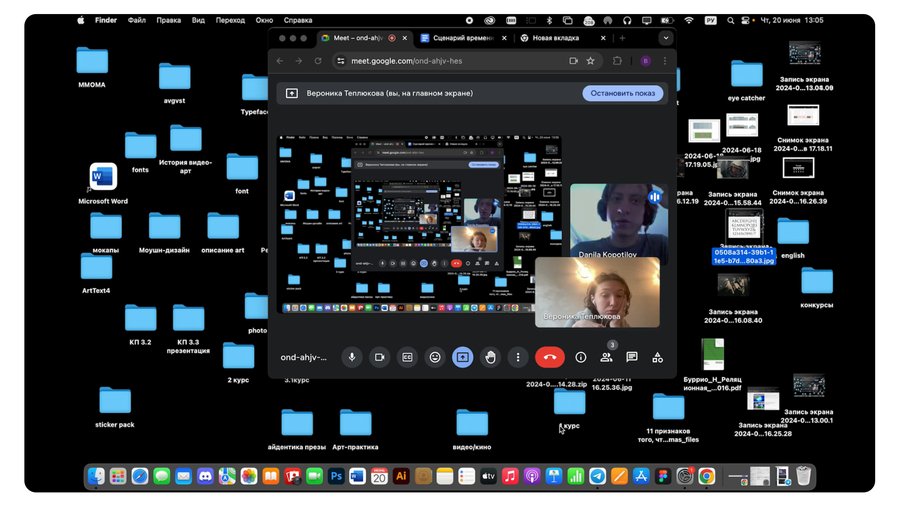Select the Microsoft Word desktop icon
This screenshot has height=506, width=900.
tap(103, 184)
